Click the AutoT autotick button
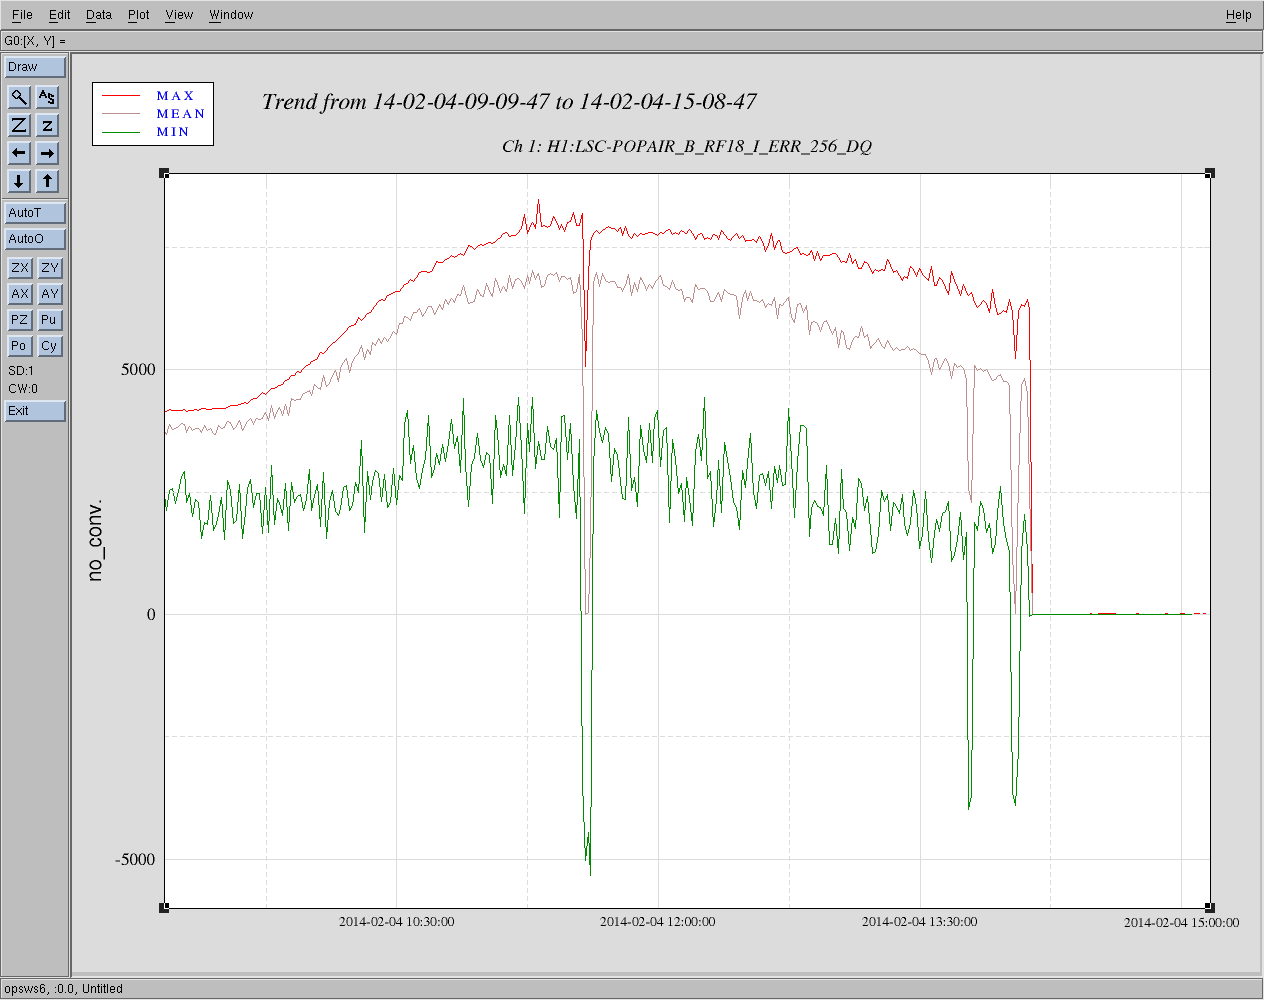 pyautogui.click(x=35, y=213)
